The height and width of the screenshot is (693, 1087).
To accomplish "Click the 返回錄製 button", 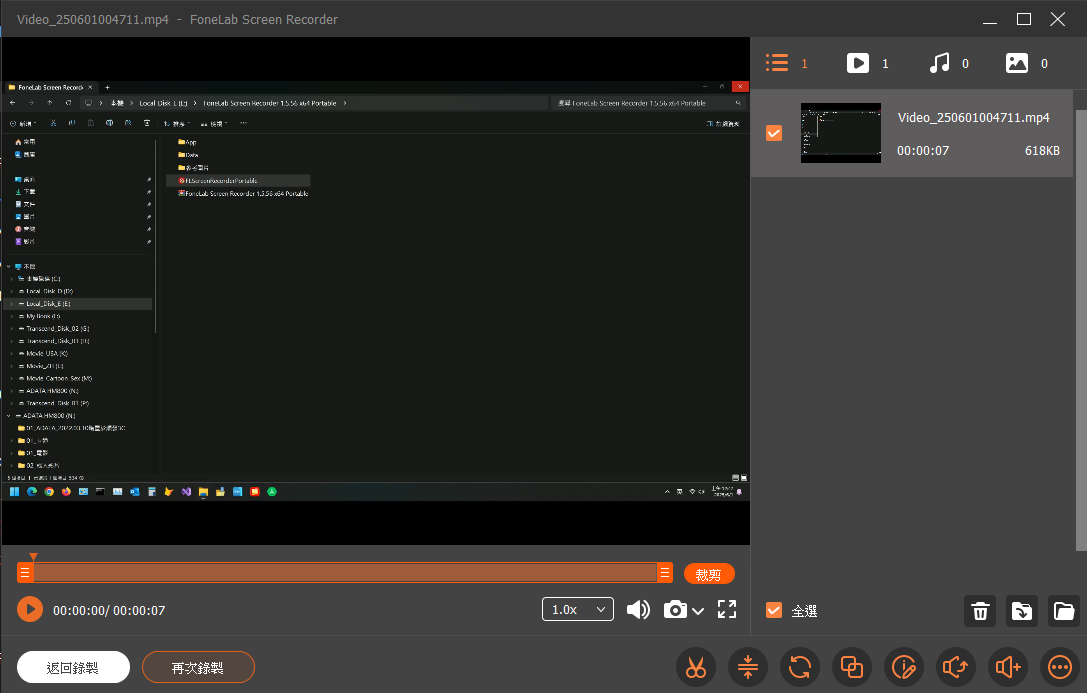I will [73, 667].
